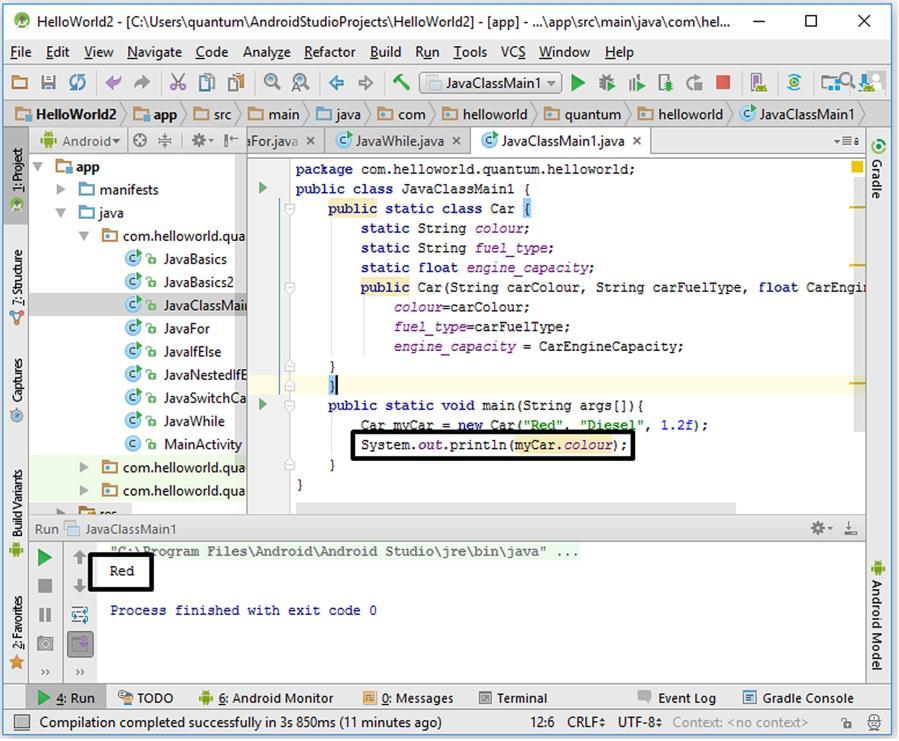The height and width of the screenshot is (741, 899).
Task: Toggle tool window bars in the status bar corner
Action: (x=21, y=722)
